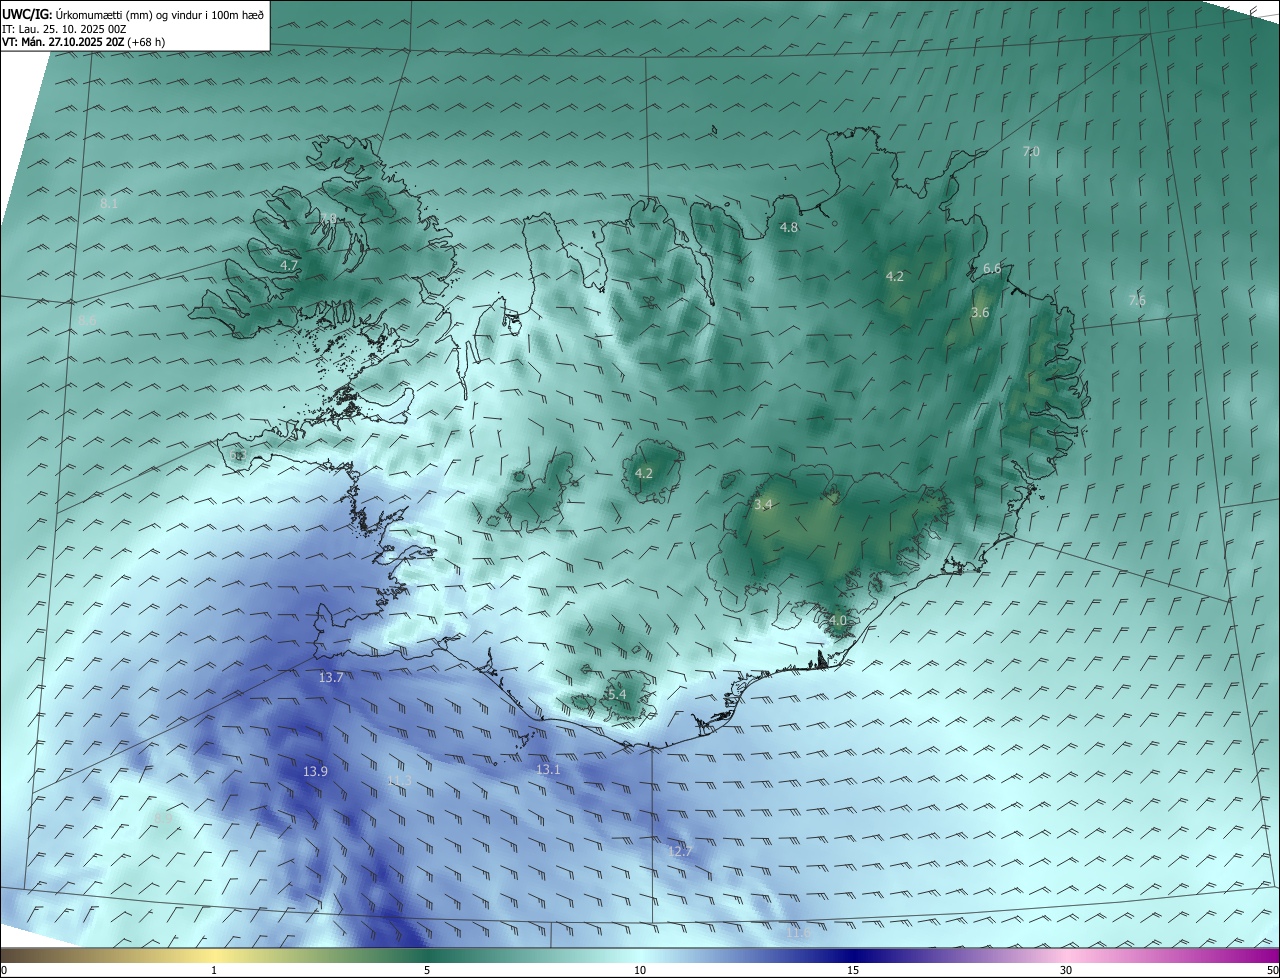Click the color scale label 1
The image size is (1280, 978).
coord(214,970)
